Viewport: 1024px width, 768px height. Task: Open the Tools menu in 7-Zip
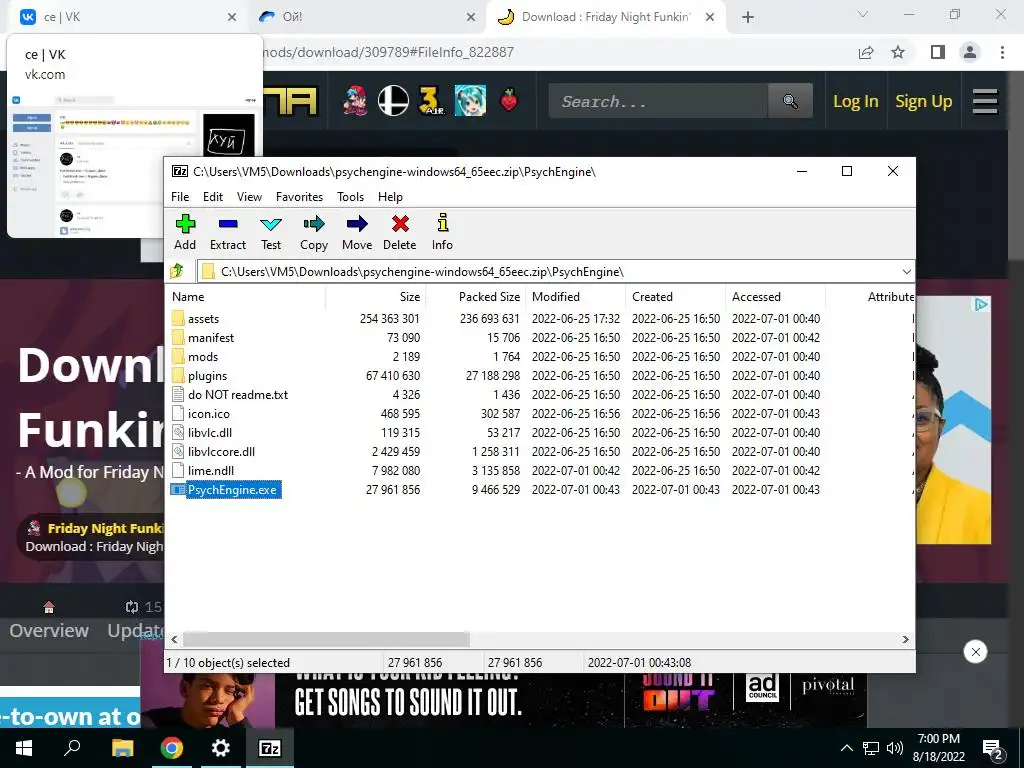pos(350,197)
